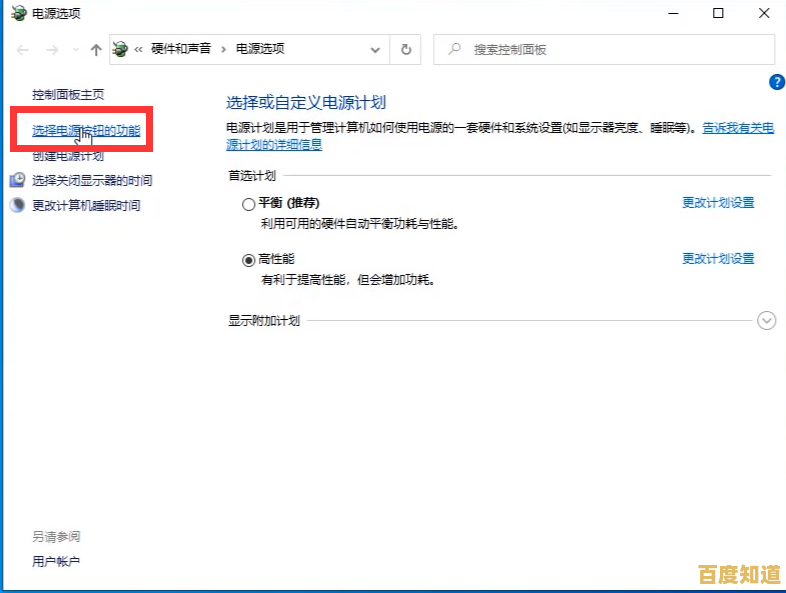Image resolution: width=786 pixels, height=593 pixels.
Task: Maximize the 电源选项 window
Action: pyautogui.click(x=718, y=14)
